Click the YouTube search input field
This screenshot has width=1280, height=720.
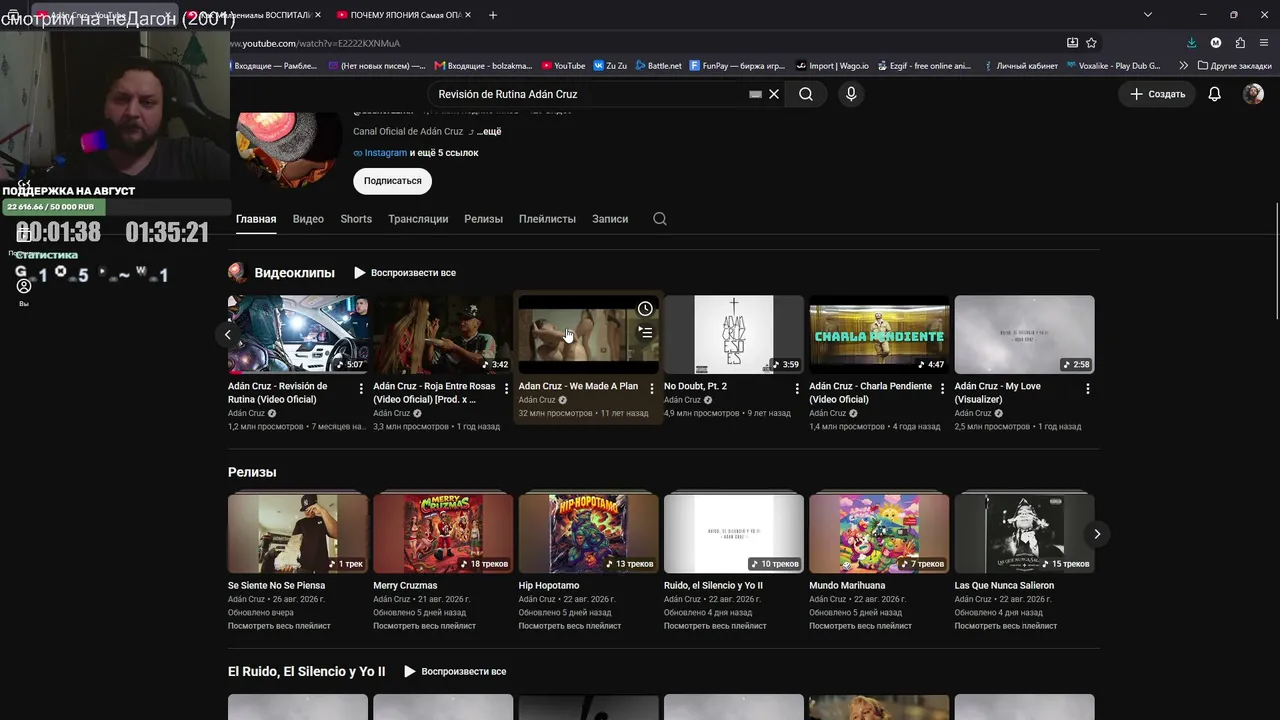[x=590, y=94]
